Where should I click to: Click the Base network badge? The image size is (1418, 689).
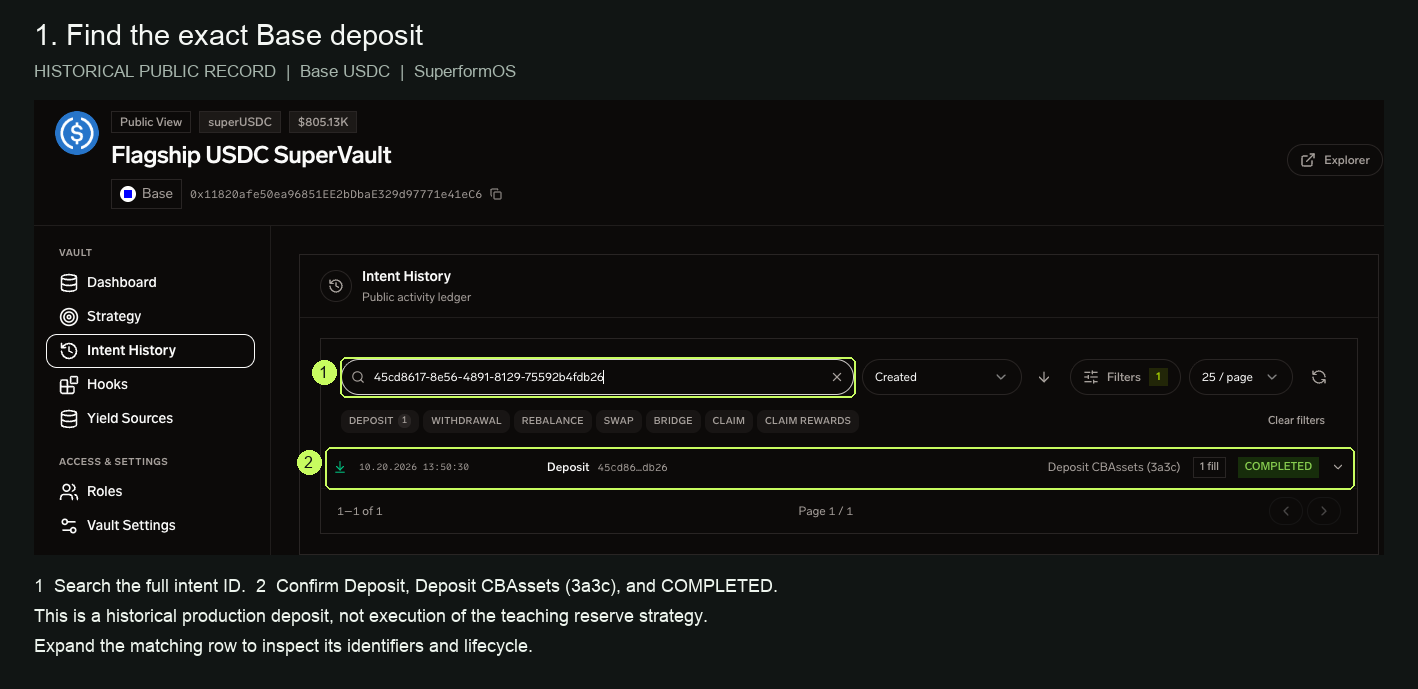[146, 194]
